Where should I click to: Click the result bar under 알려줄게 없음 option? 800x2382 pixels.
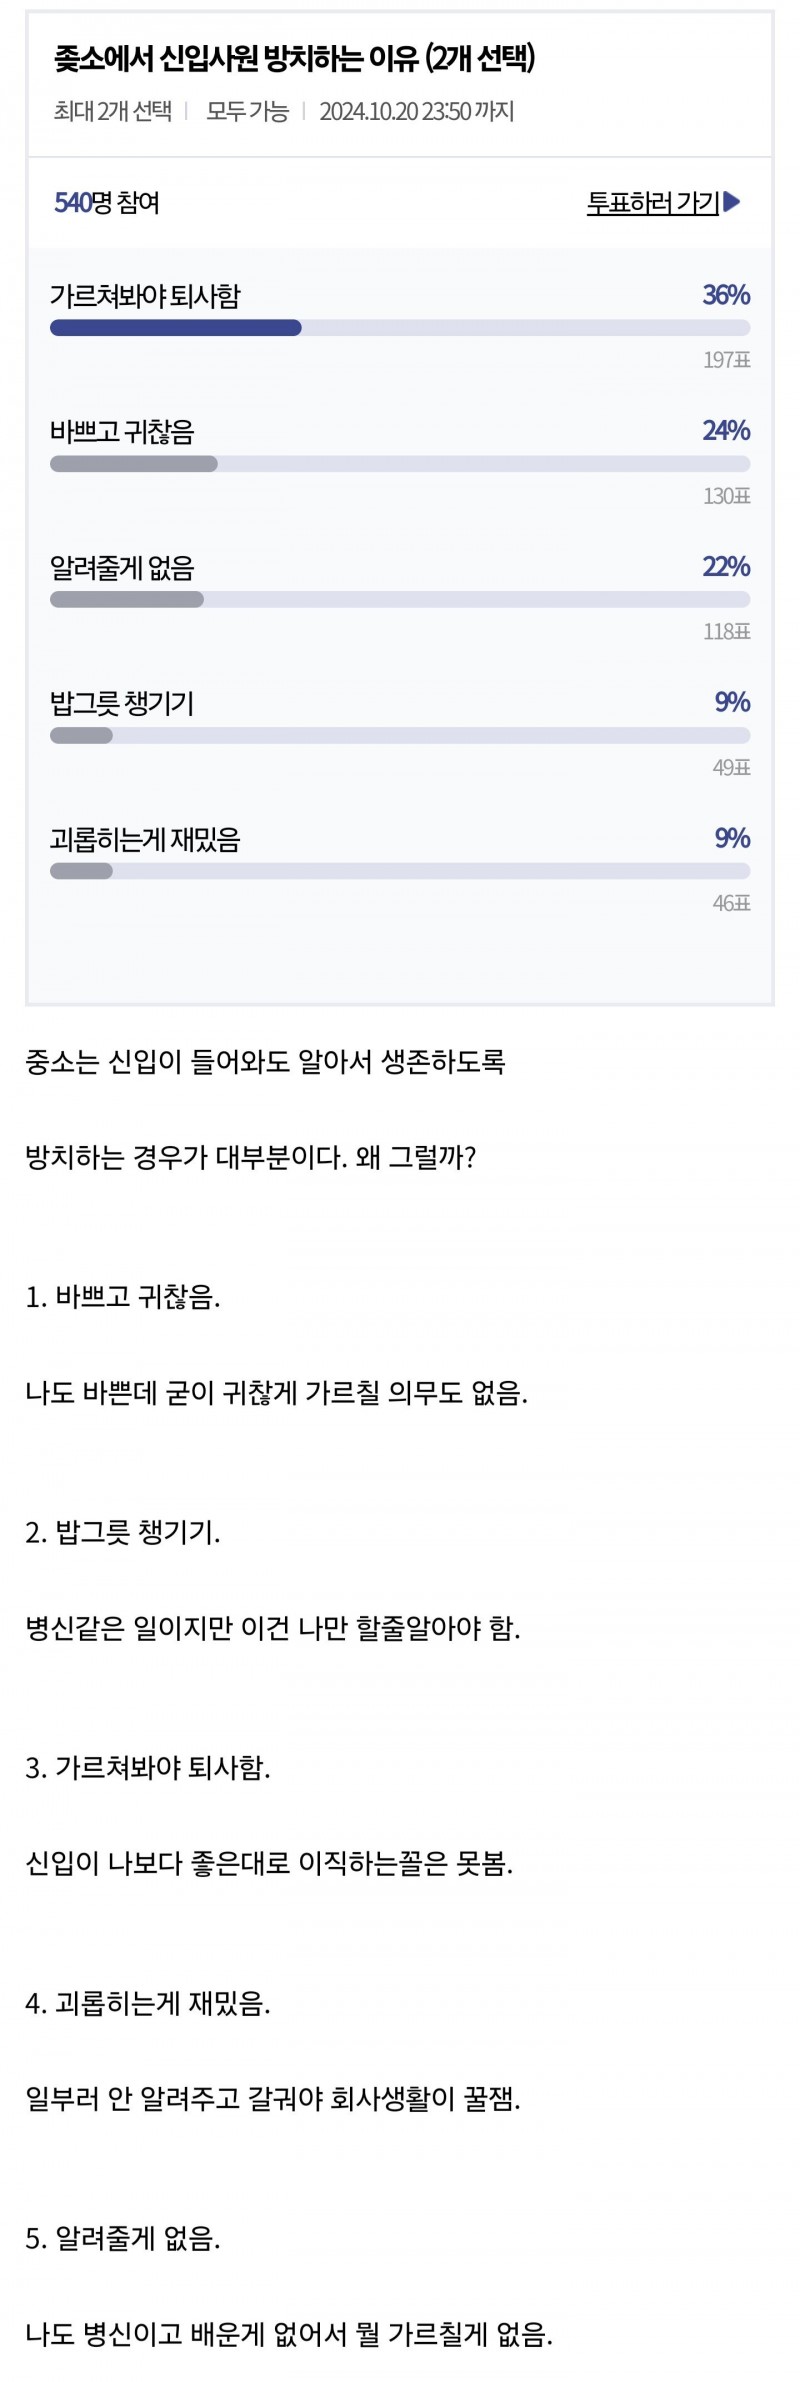tap(127, 600)
